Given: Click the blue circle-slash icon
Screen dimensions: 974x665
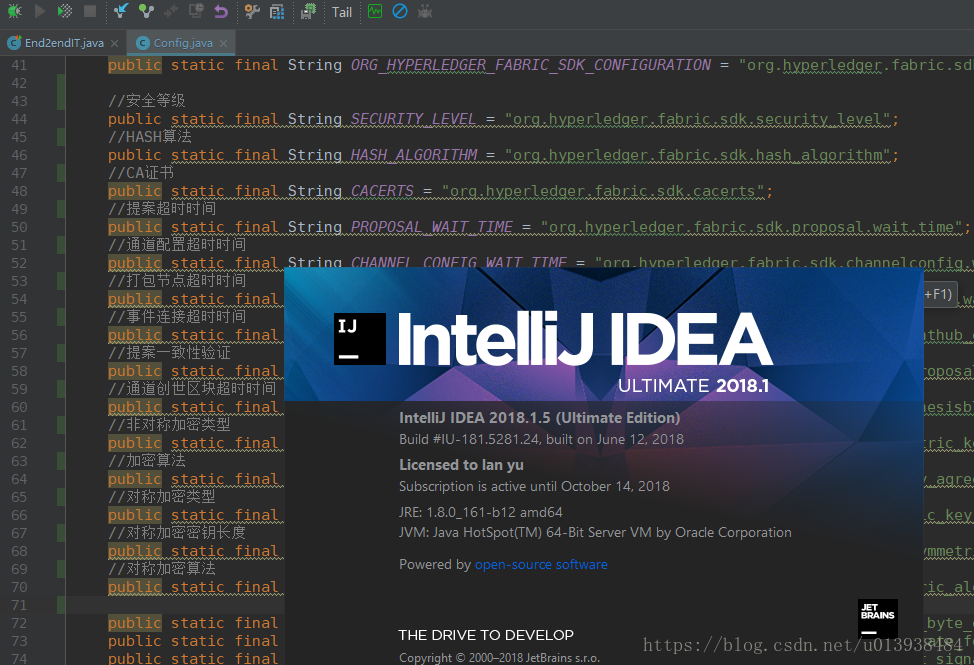Looking at the screenshot, I should coord(399,11).
